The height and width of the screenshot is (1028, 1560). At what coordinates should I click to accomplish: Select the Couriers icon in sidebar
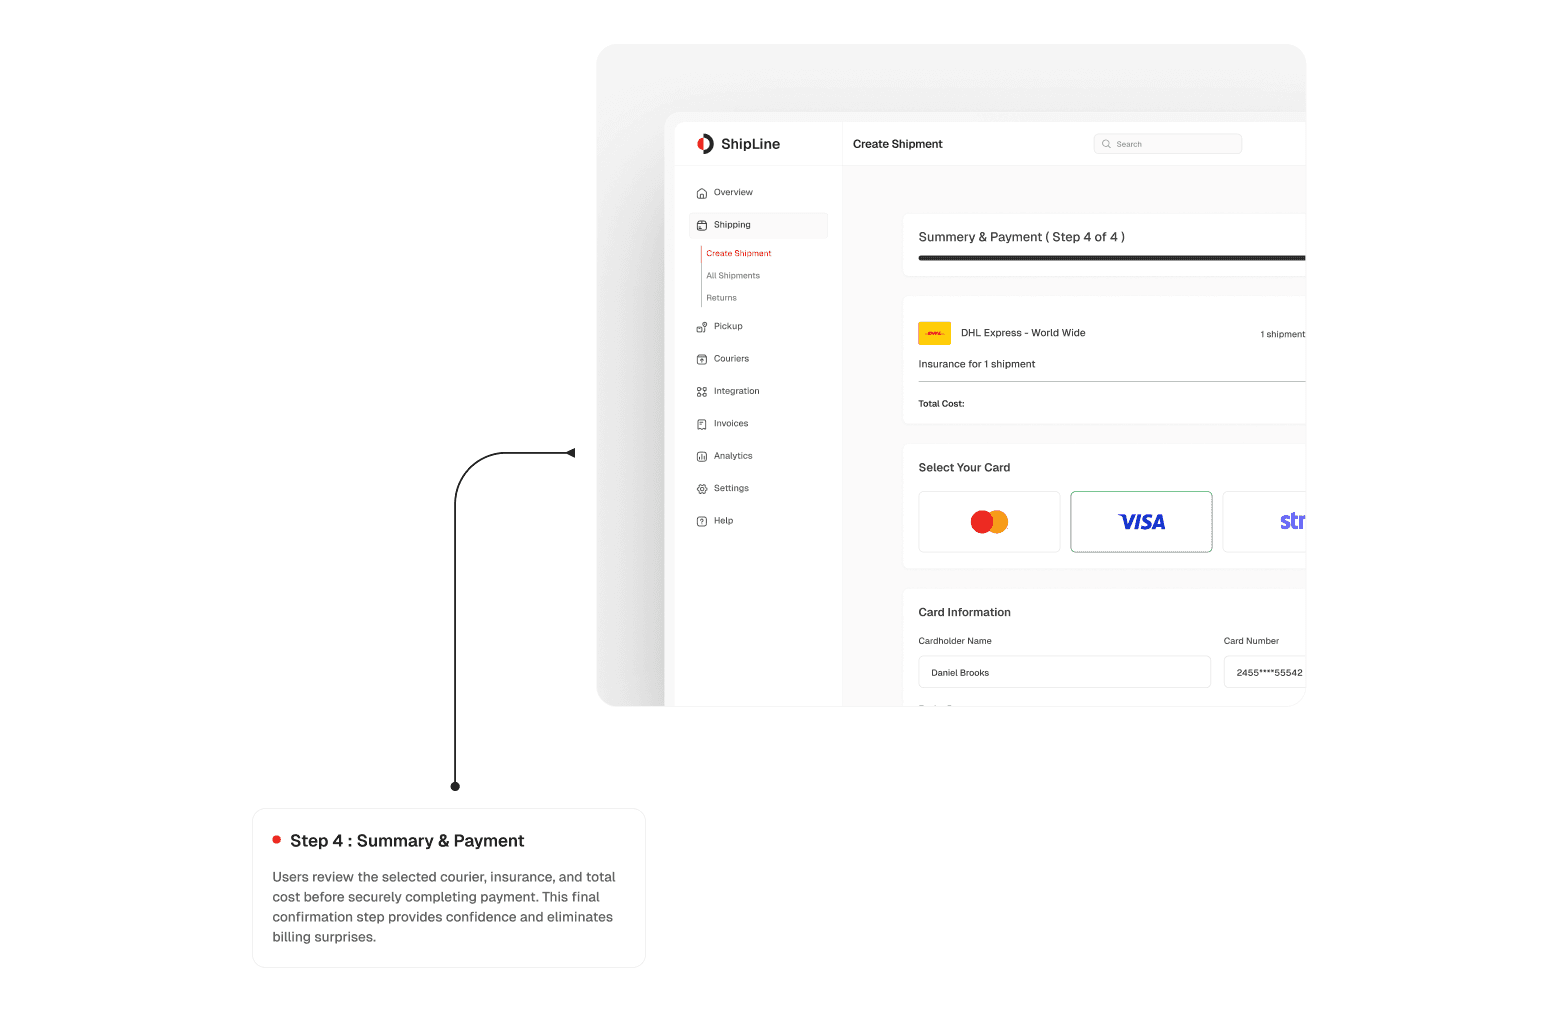(x=702, y=358)
